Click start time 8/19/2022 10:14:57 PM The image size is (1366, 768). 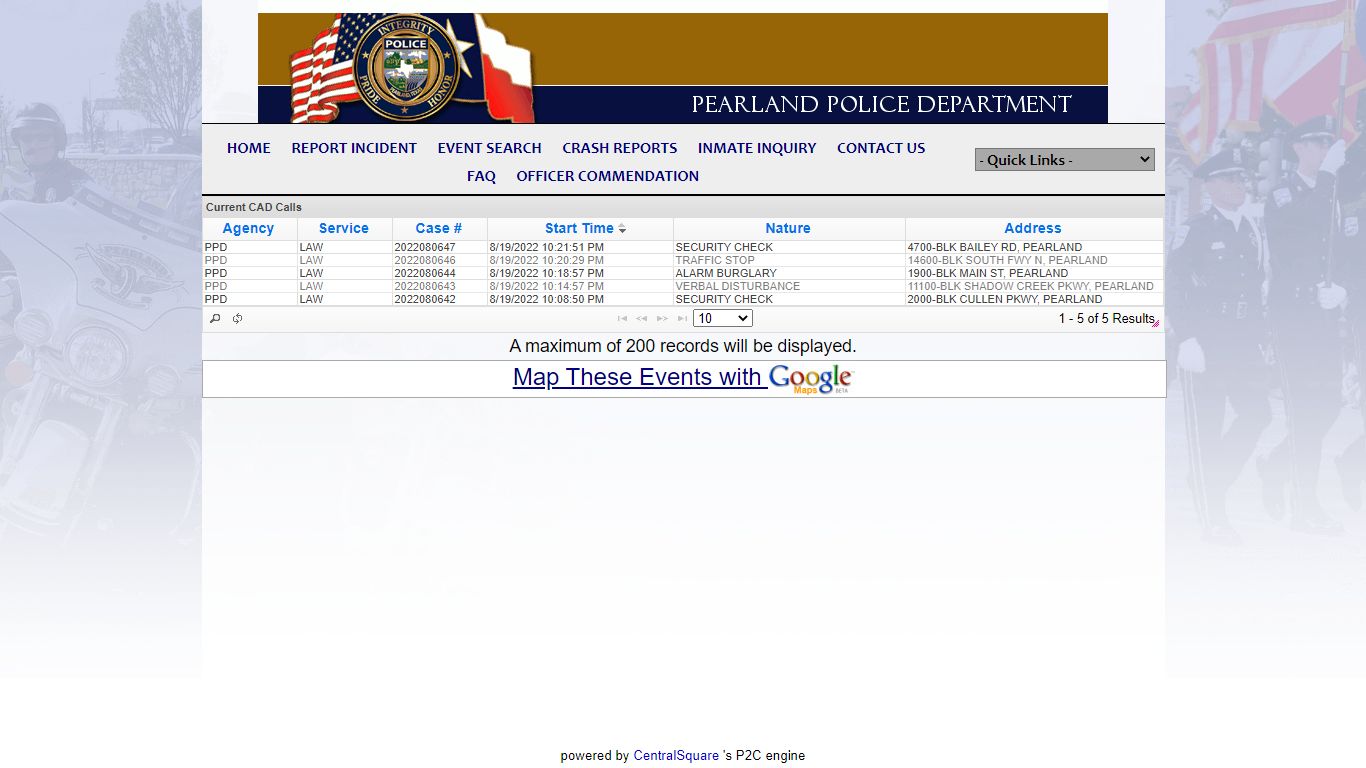click(x=547, y=286)
